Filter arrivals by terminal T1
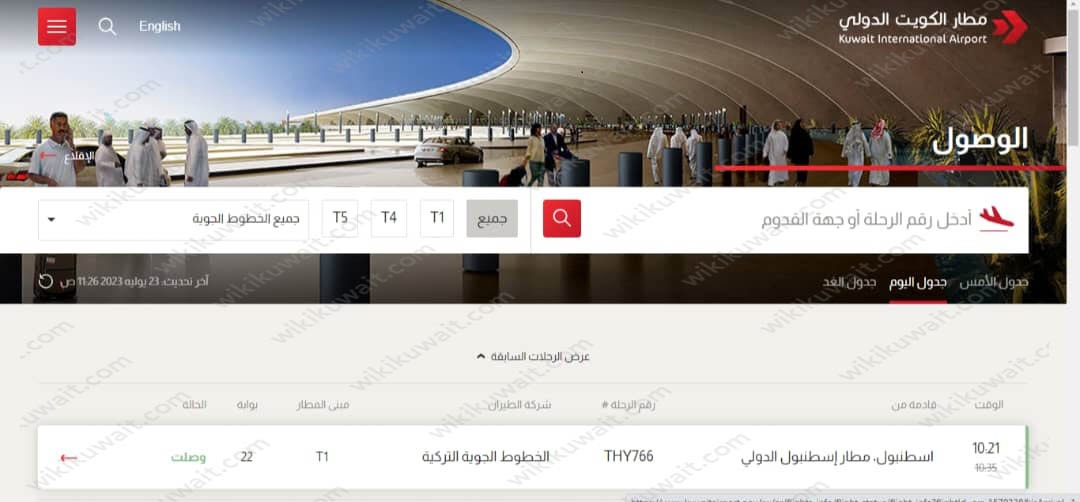 click(x=437, y=219)
